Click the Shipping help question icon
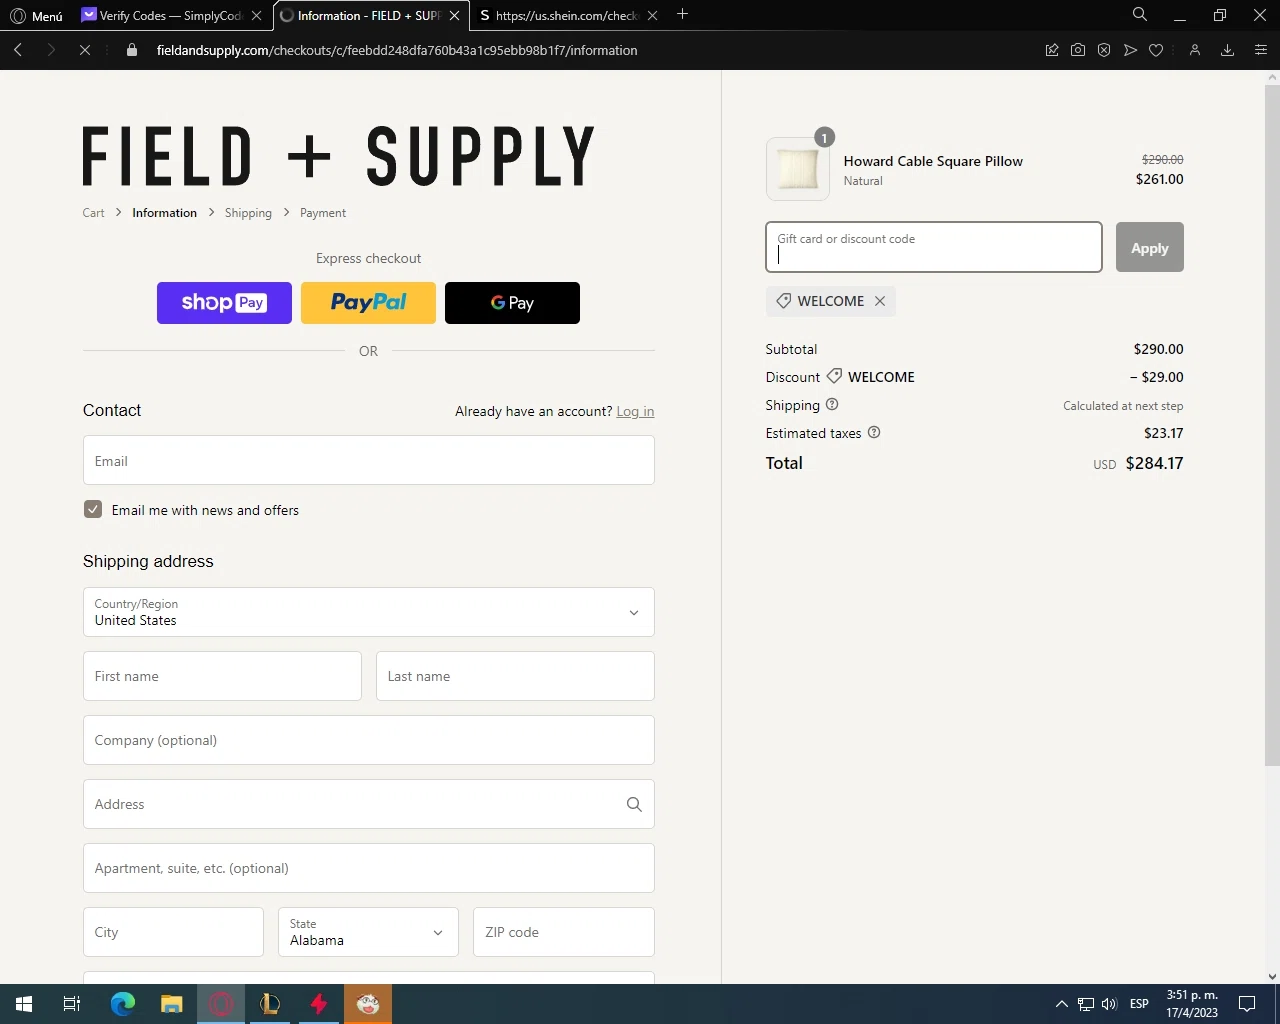Viewport: 1280px width, 1024px height. pyautogui.click(x=832, y=404)
